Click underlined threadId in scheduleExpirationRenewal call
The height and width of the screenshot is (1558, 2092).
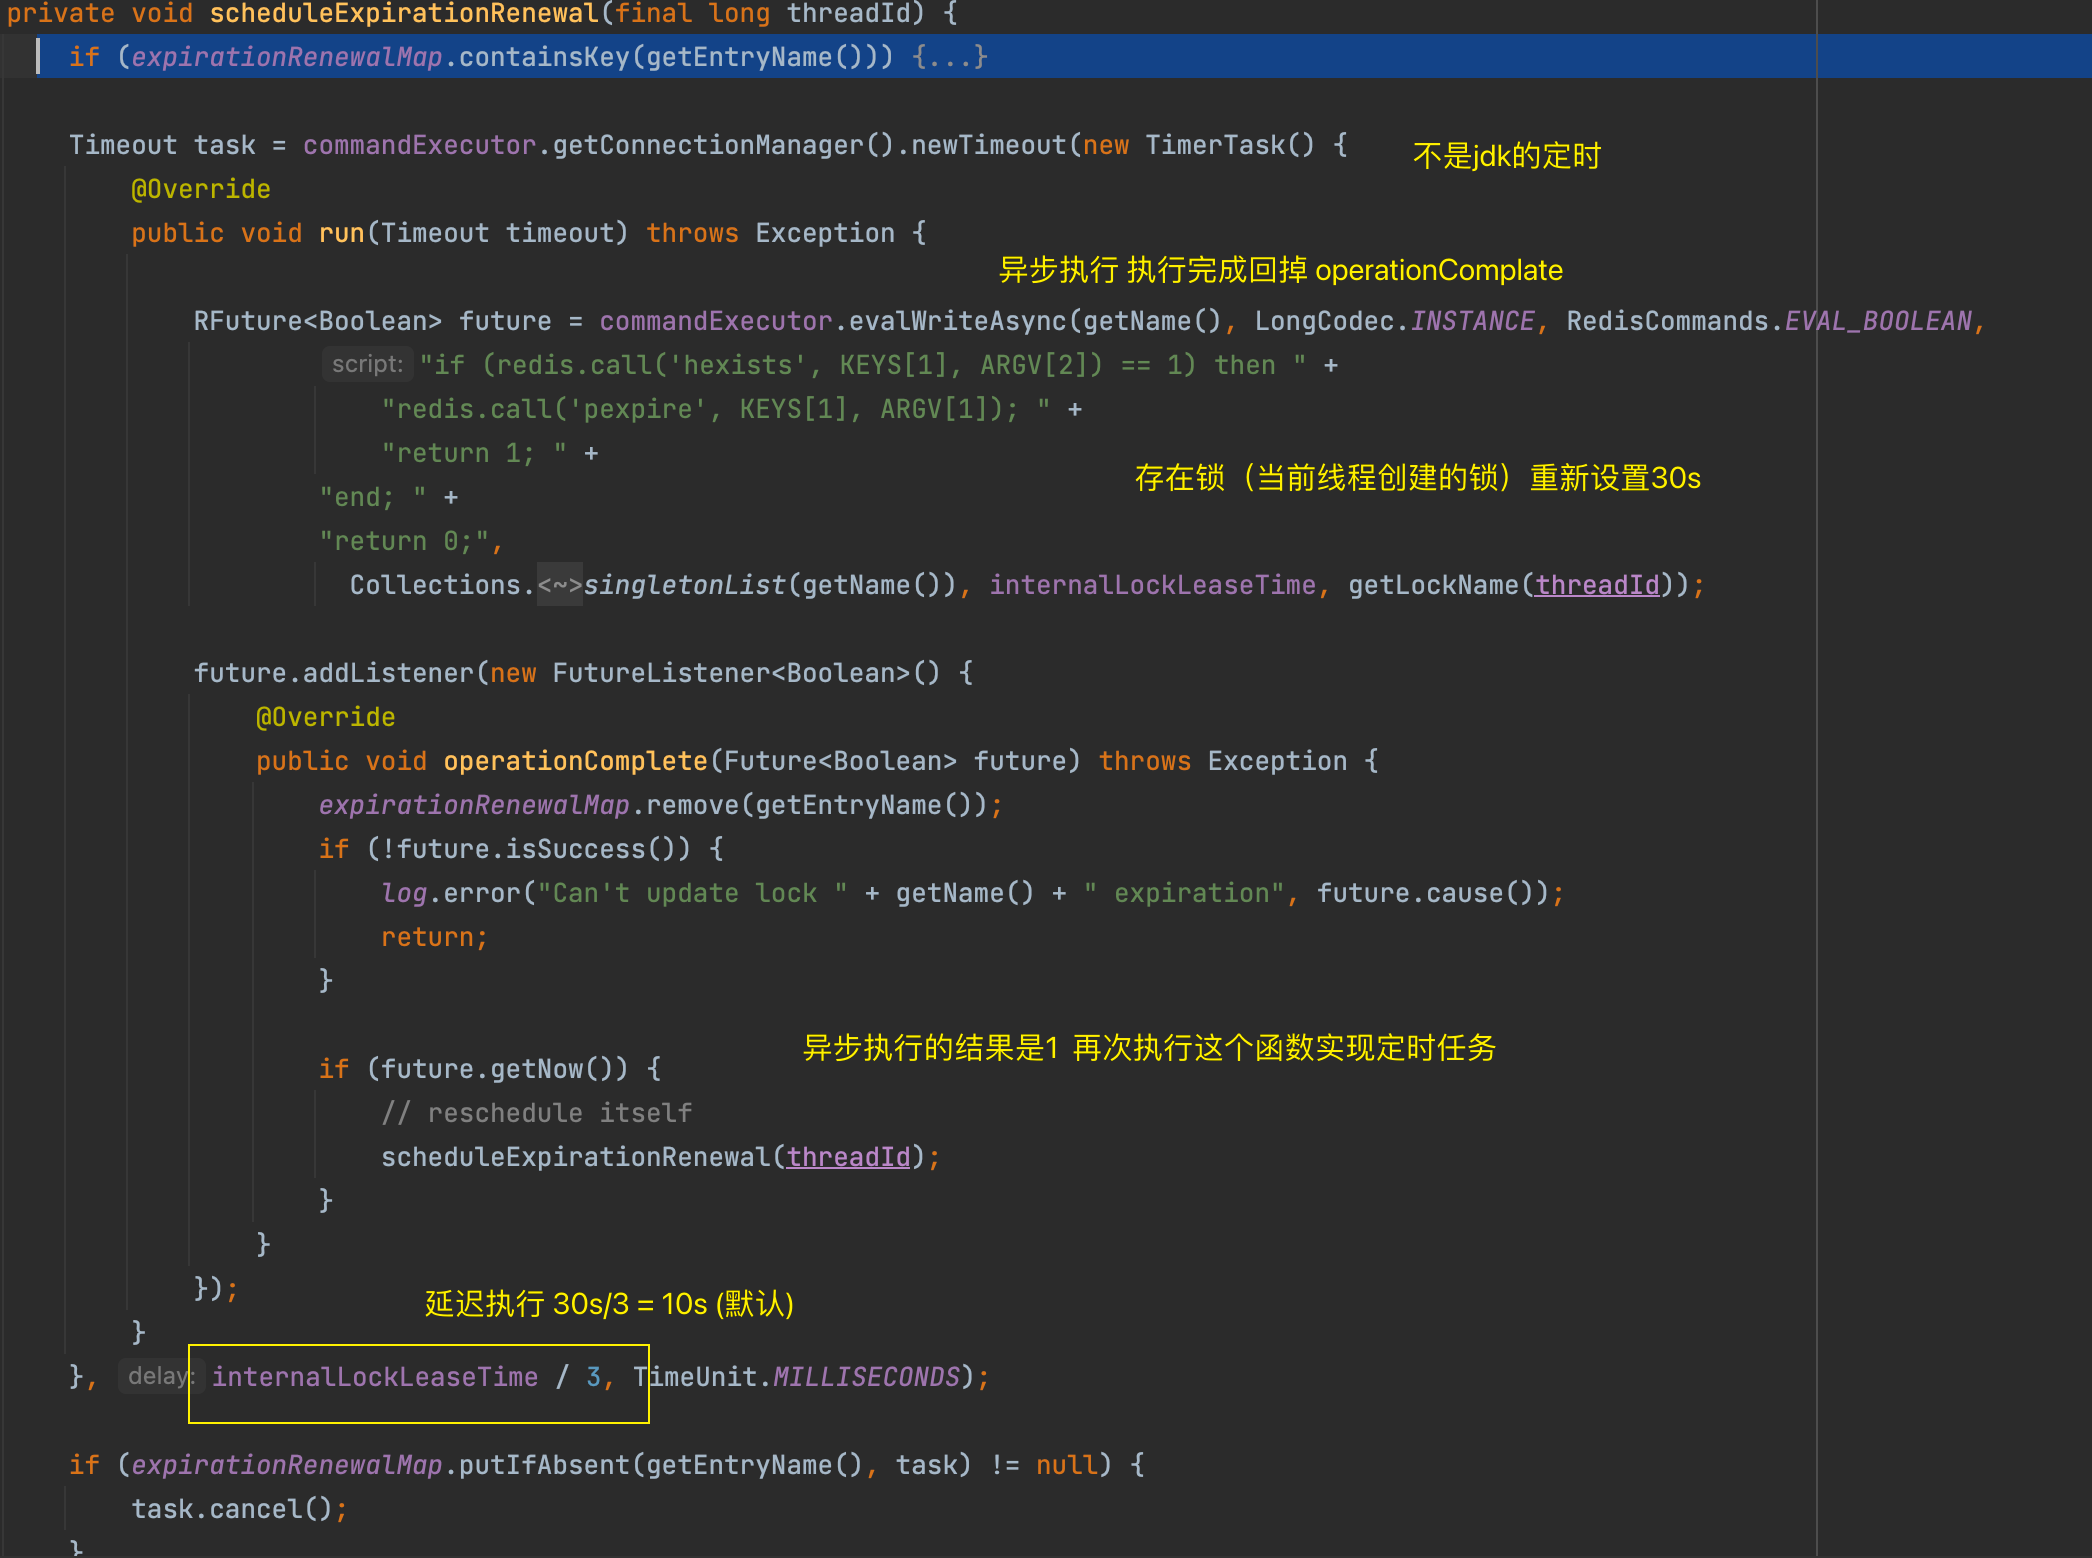point(848,1157)
